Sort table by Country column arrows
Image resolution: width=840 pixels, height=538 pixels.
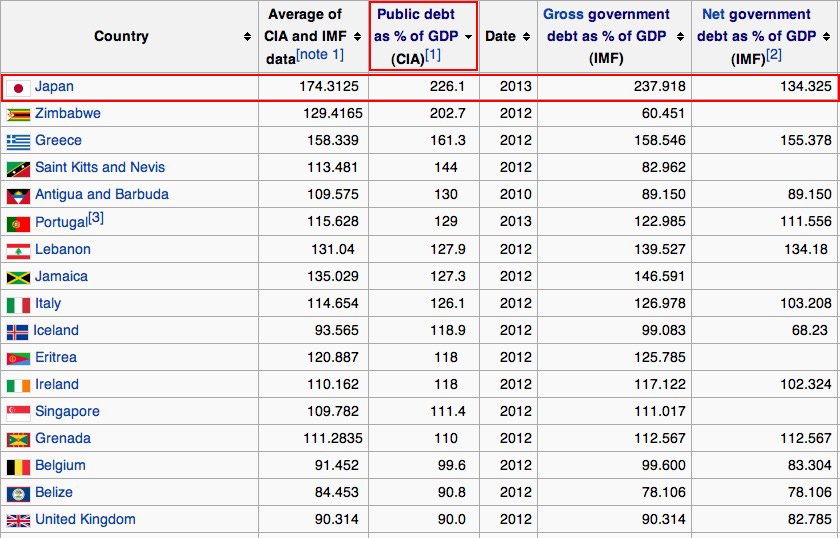click(247, 37)
